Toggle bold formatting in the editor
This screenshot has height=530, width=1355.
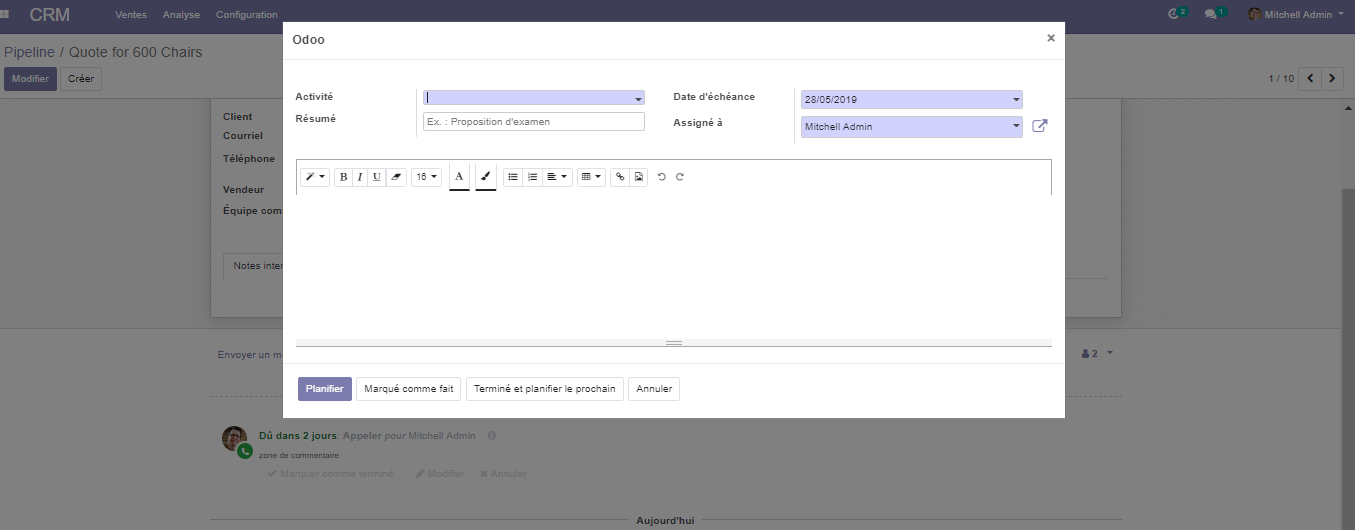pos(343,177)
